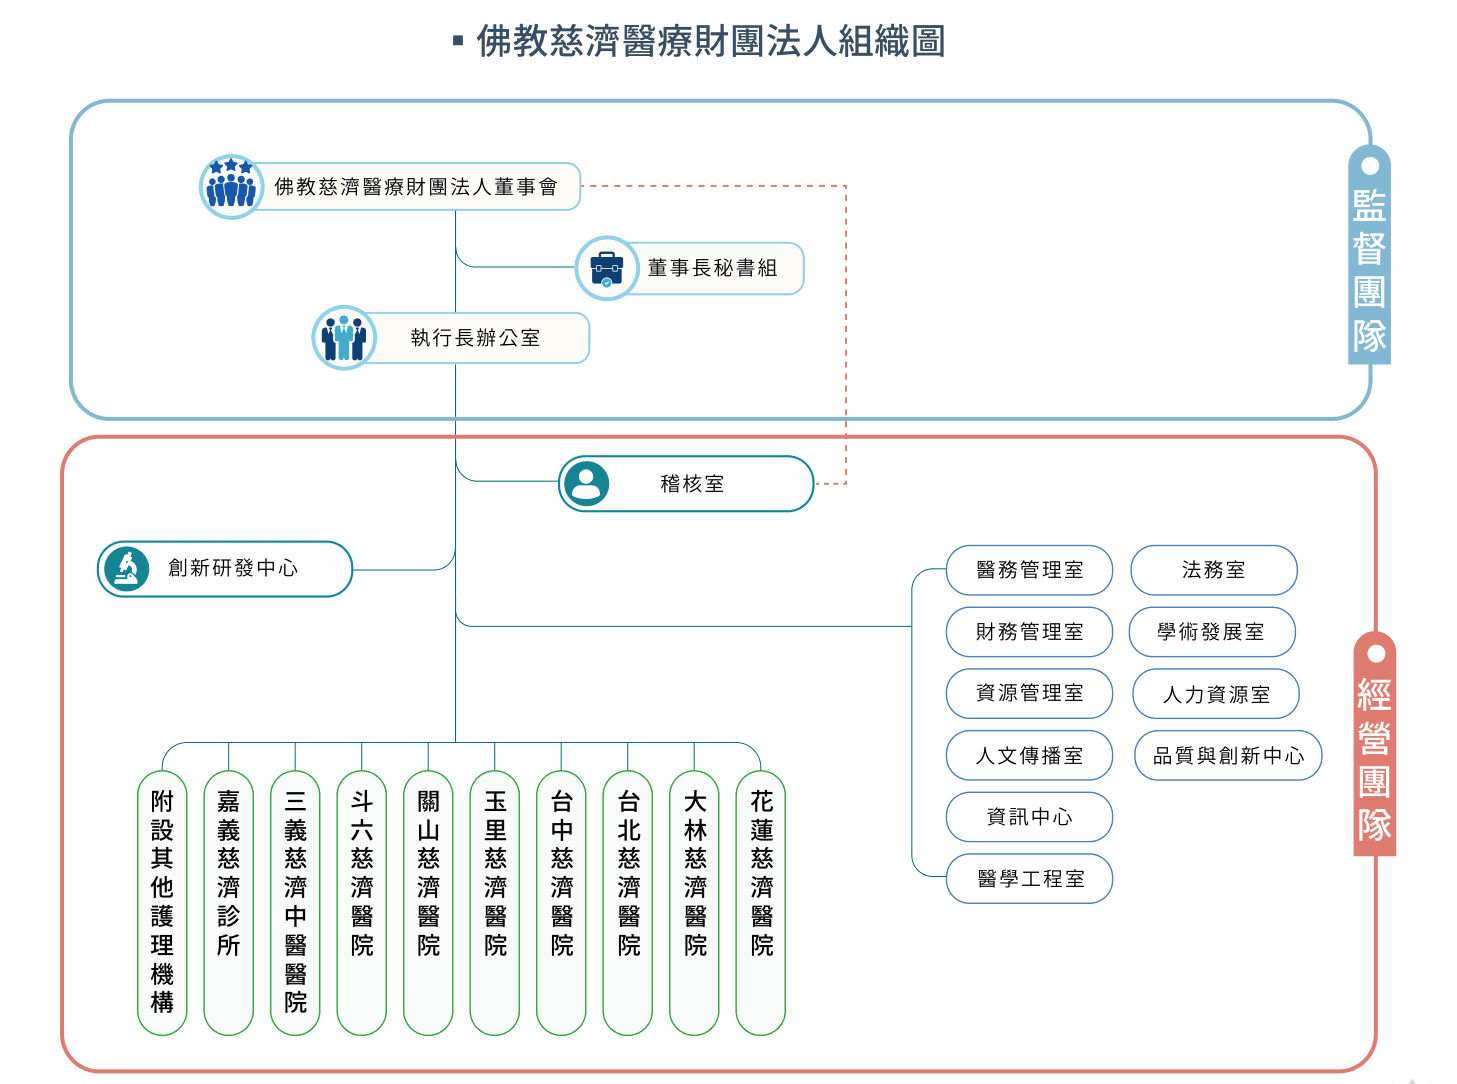The width and height of the screenshot is (1457, 1084).
Task: Choose the 斗六慈濟醫院 vertical box
Action: click(362, 903)
